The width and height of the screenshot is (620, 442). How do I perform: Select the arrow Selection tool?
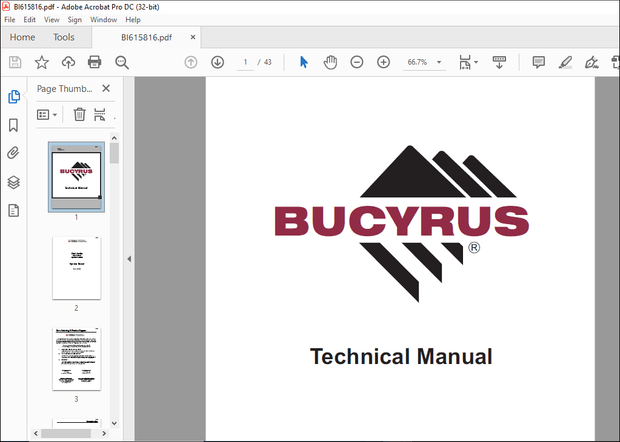pos(304,62)
